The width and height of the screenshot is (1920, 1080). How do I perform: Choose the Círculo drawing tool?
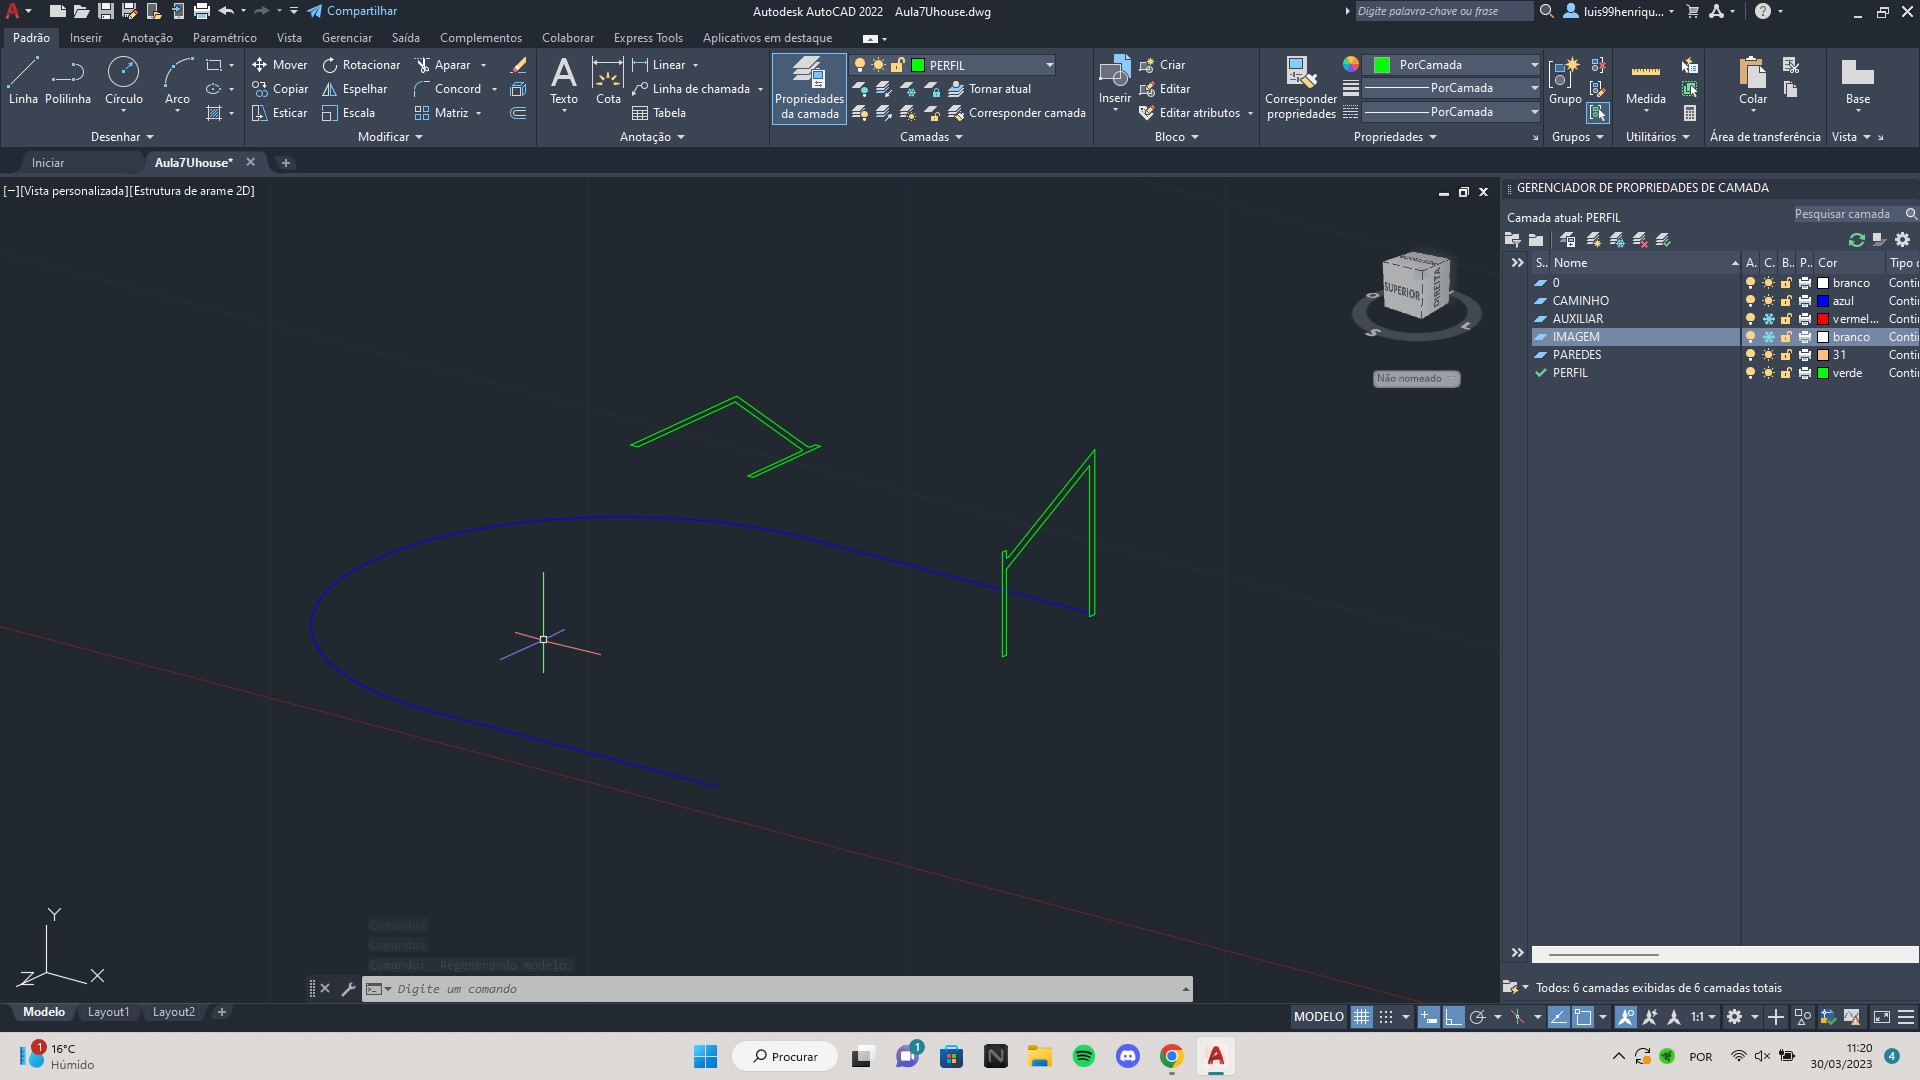[x=124, y=81]
